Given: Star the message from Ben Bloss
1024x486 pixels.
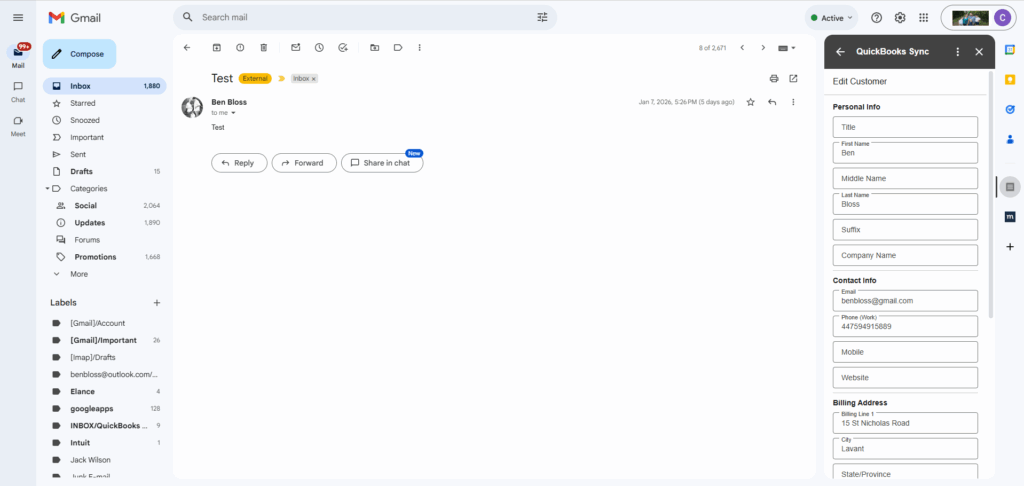Looking at the screenshot, I should [750, 102].
